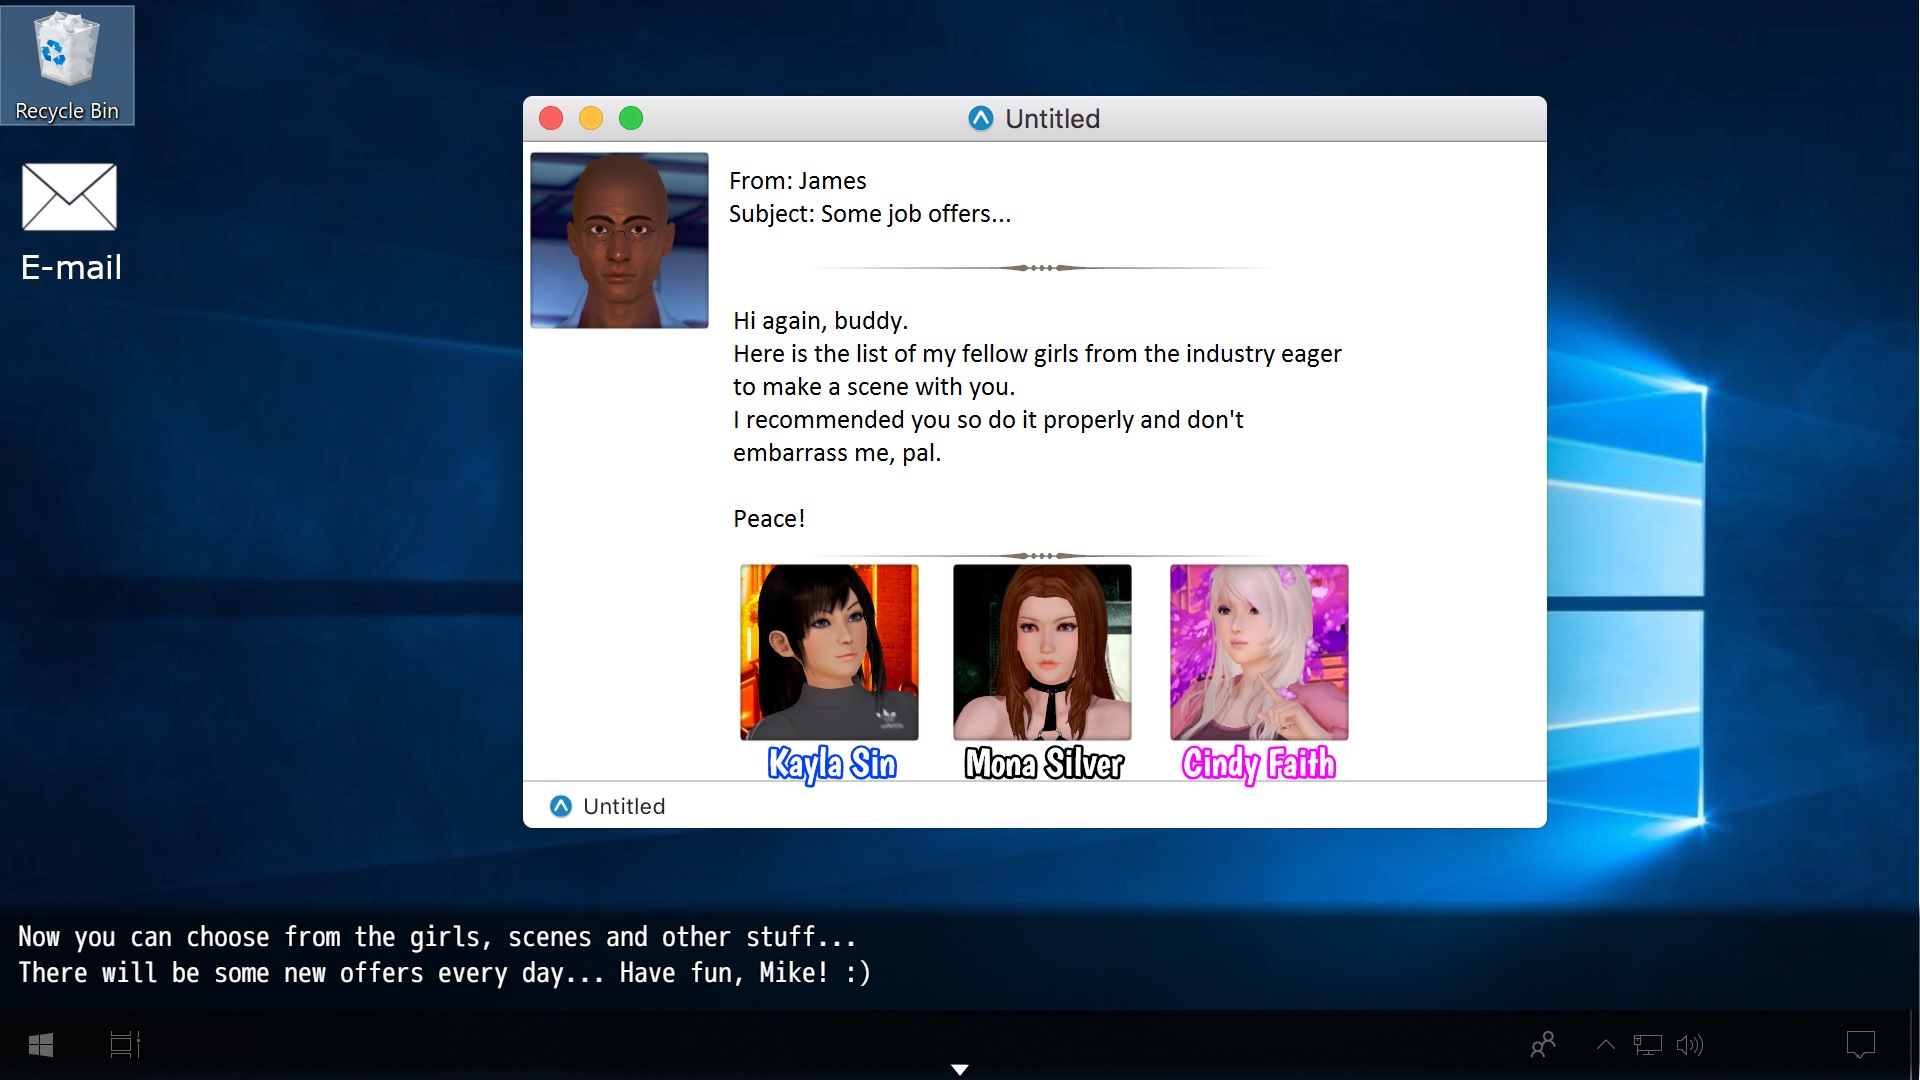Screen dimensions: 1920x1080
Task: Click the Kayla Sin name label
Action: click(832, 764)
